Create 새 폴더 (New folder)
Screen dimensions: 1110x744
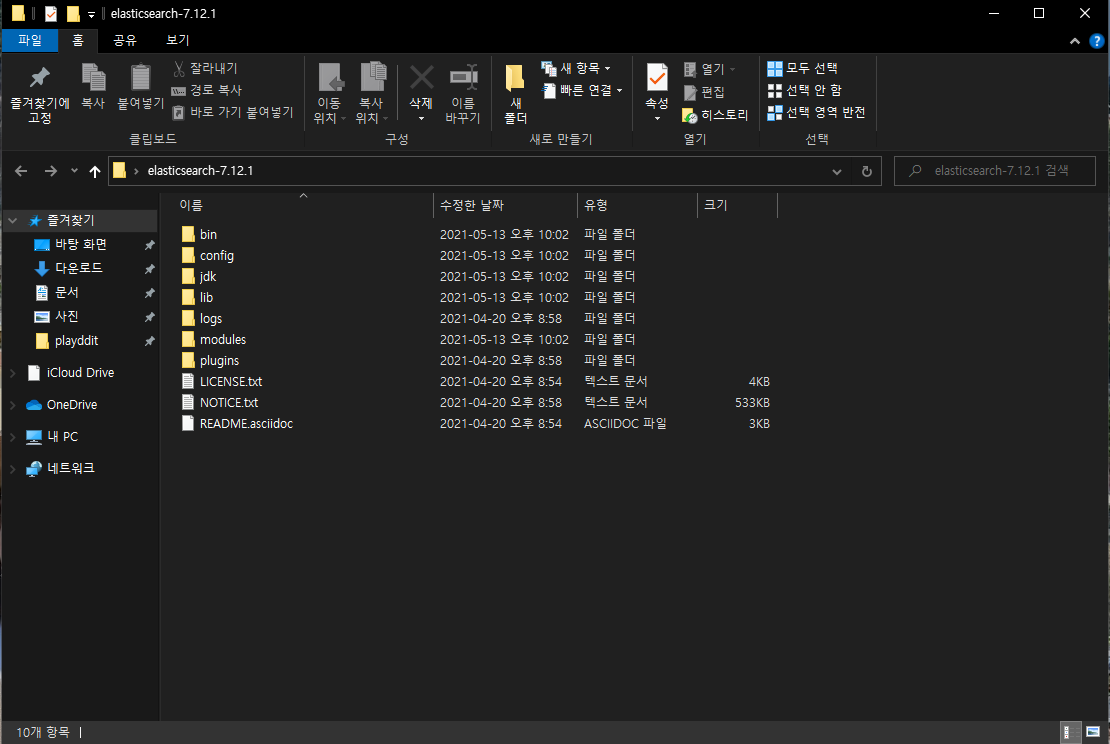pyautogui.click(x=515, y=93)
